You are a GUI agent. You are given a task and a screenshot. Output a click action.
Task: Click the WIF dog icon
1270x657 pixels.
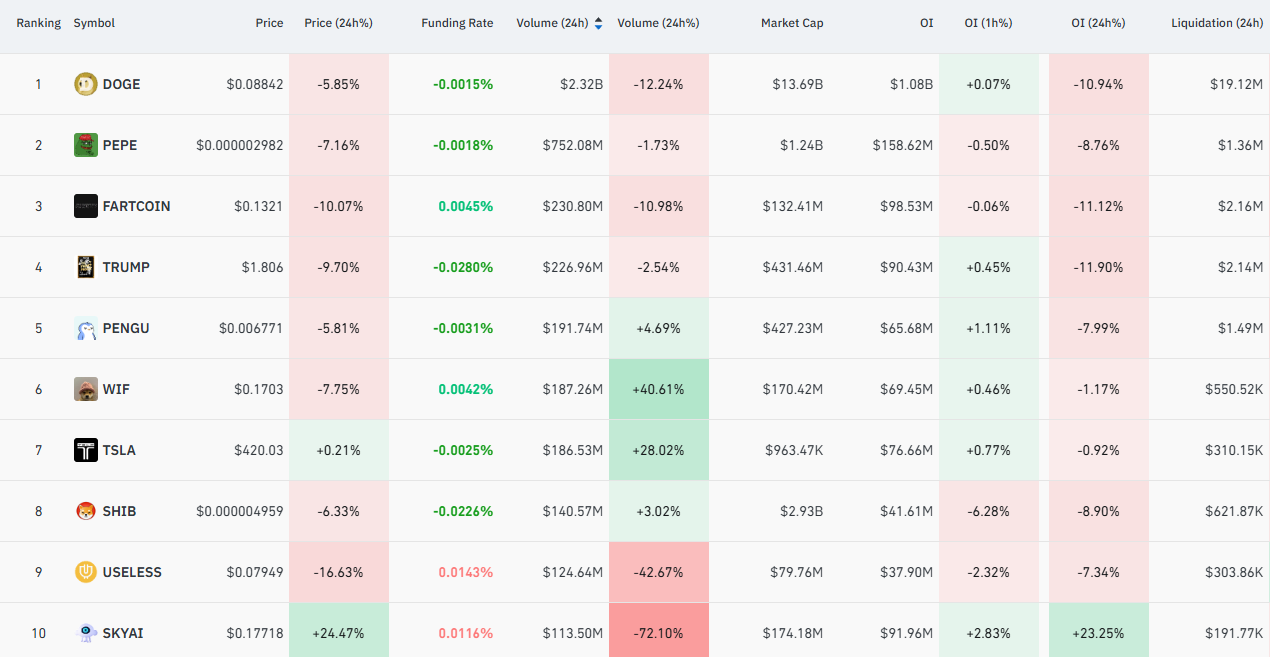pyautogui.click(x=86, y=389)
